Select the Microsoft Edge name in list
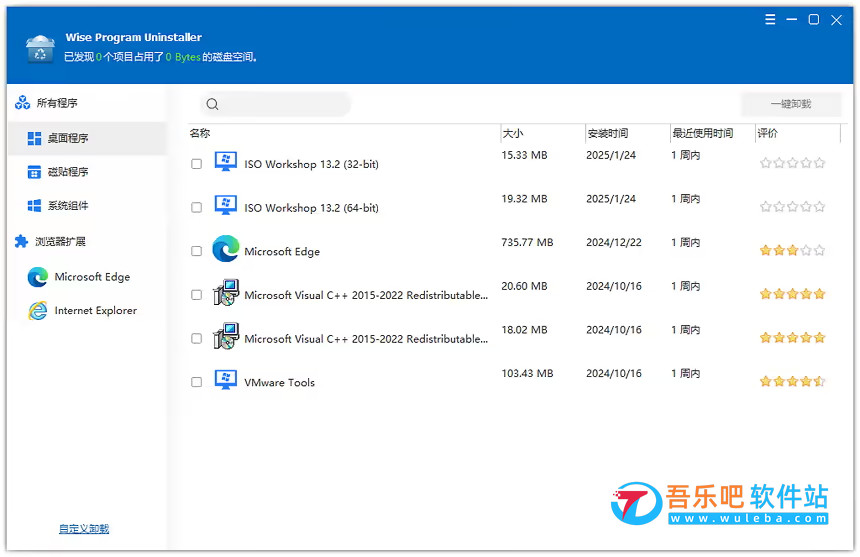 click(x=282, y=252)
